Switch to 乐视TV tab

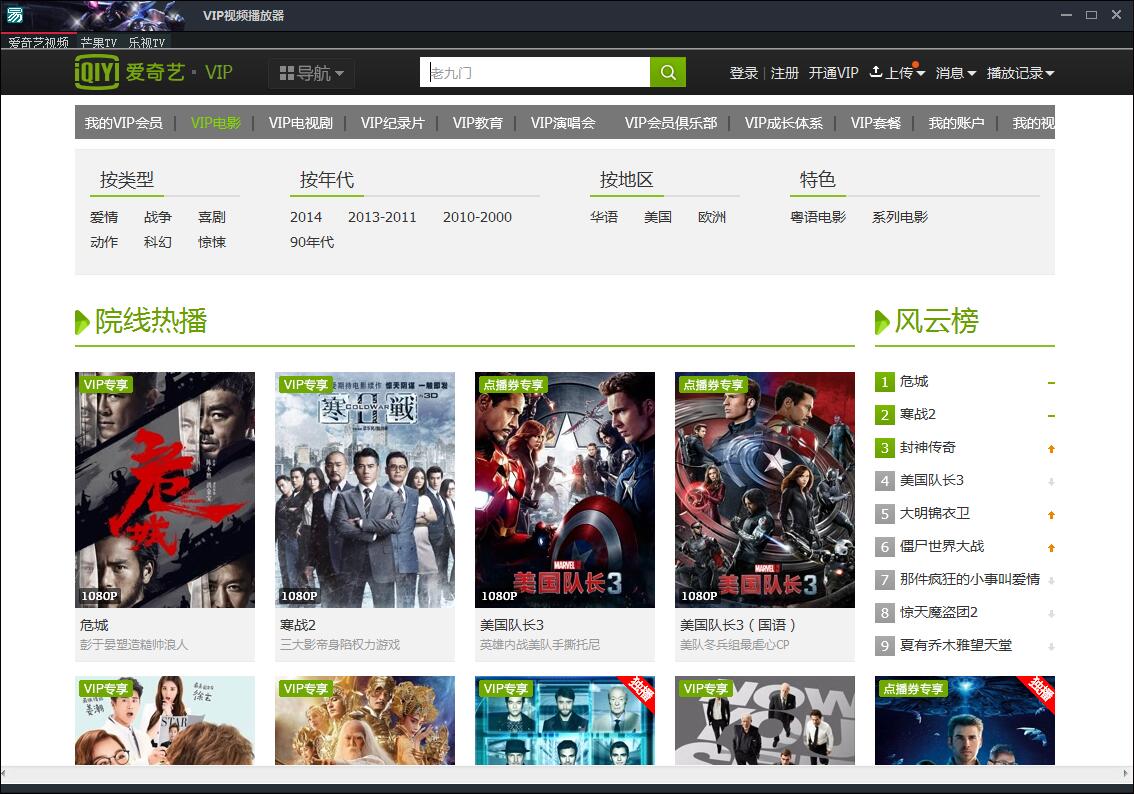pyautogui.click(x=147, y=43)
